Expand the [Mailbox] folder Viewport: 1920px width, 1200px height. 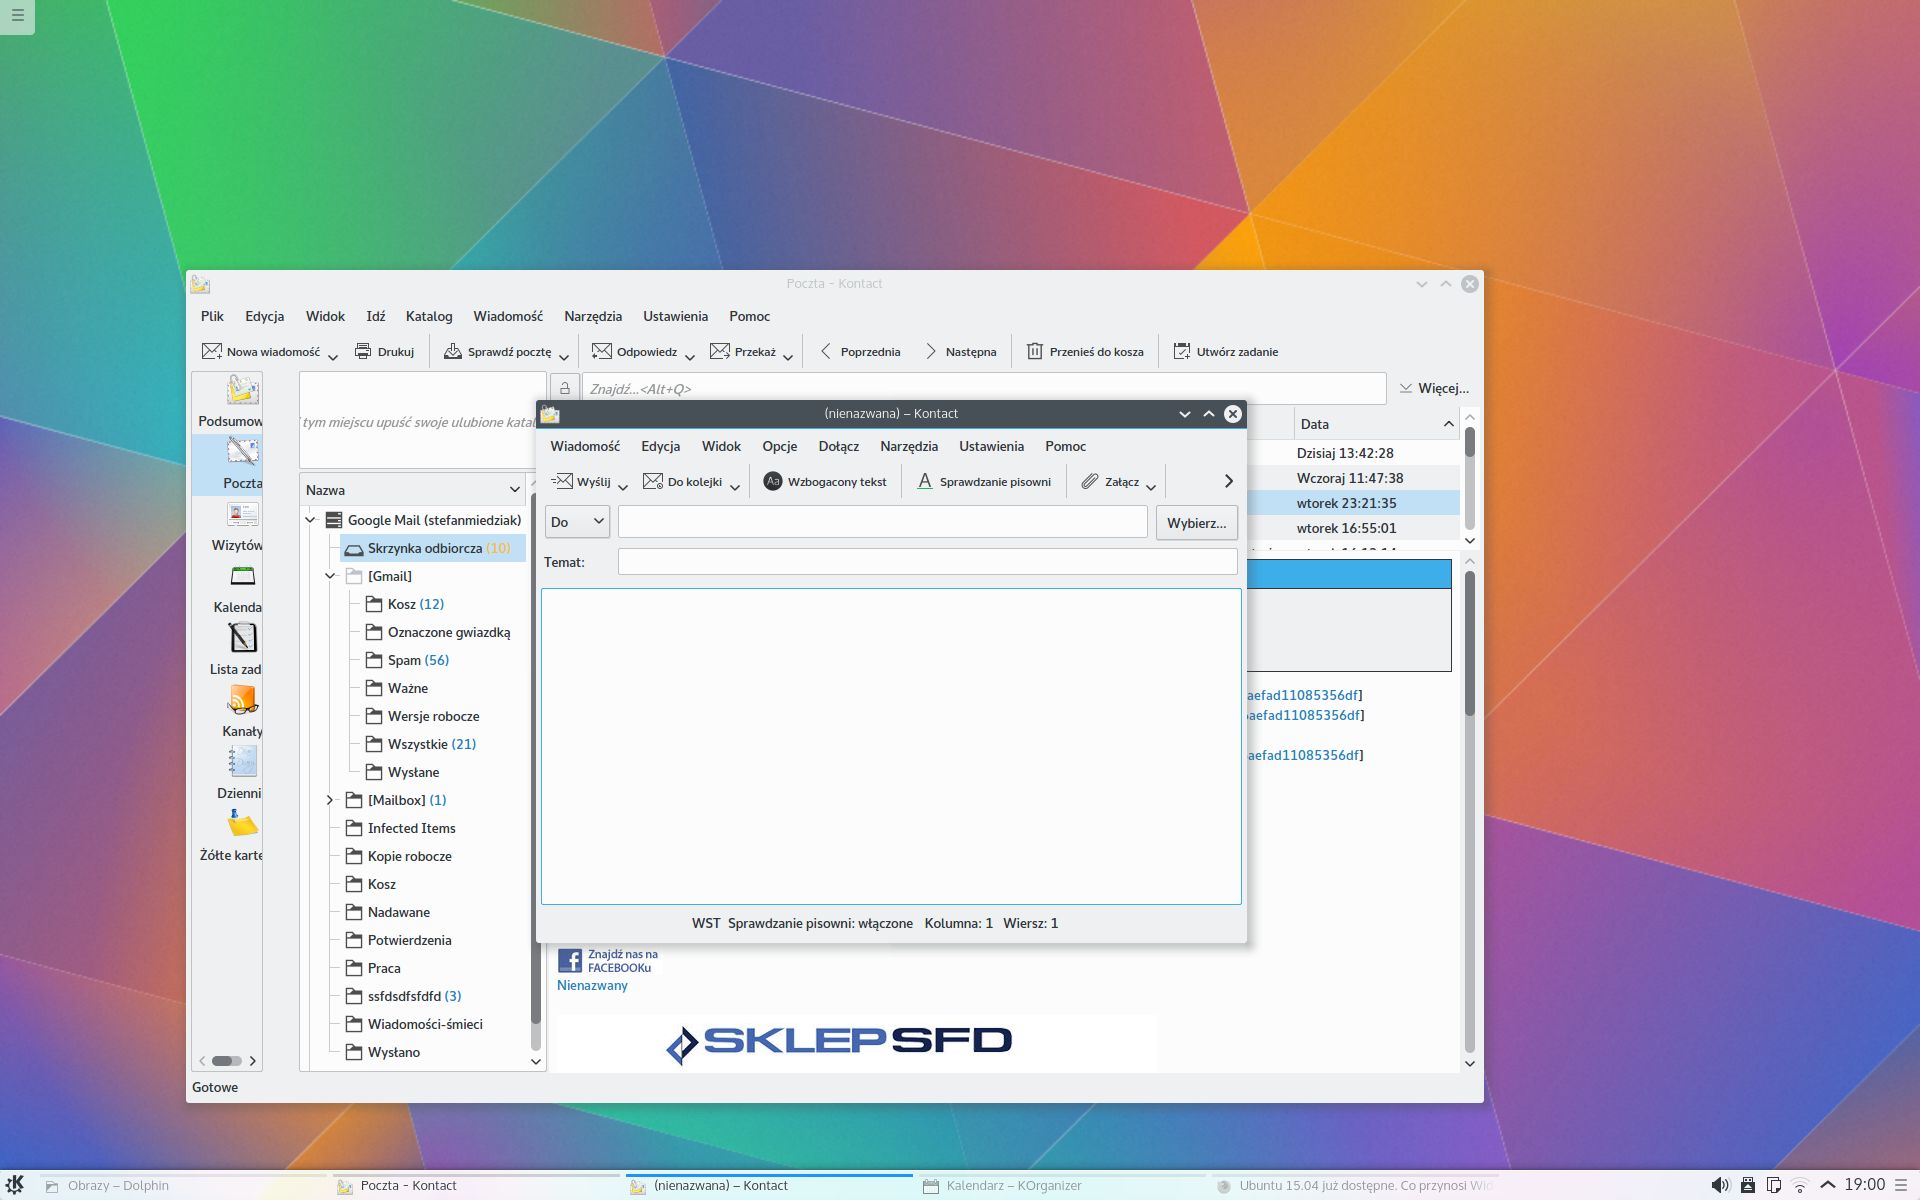click(330, 800)
